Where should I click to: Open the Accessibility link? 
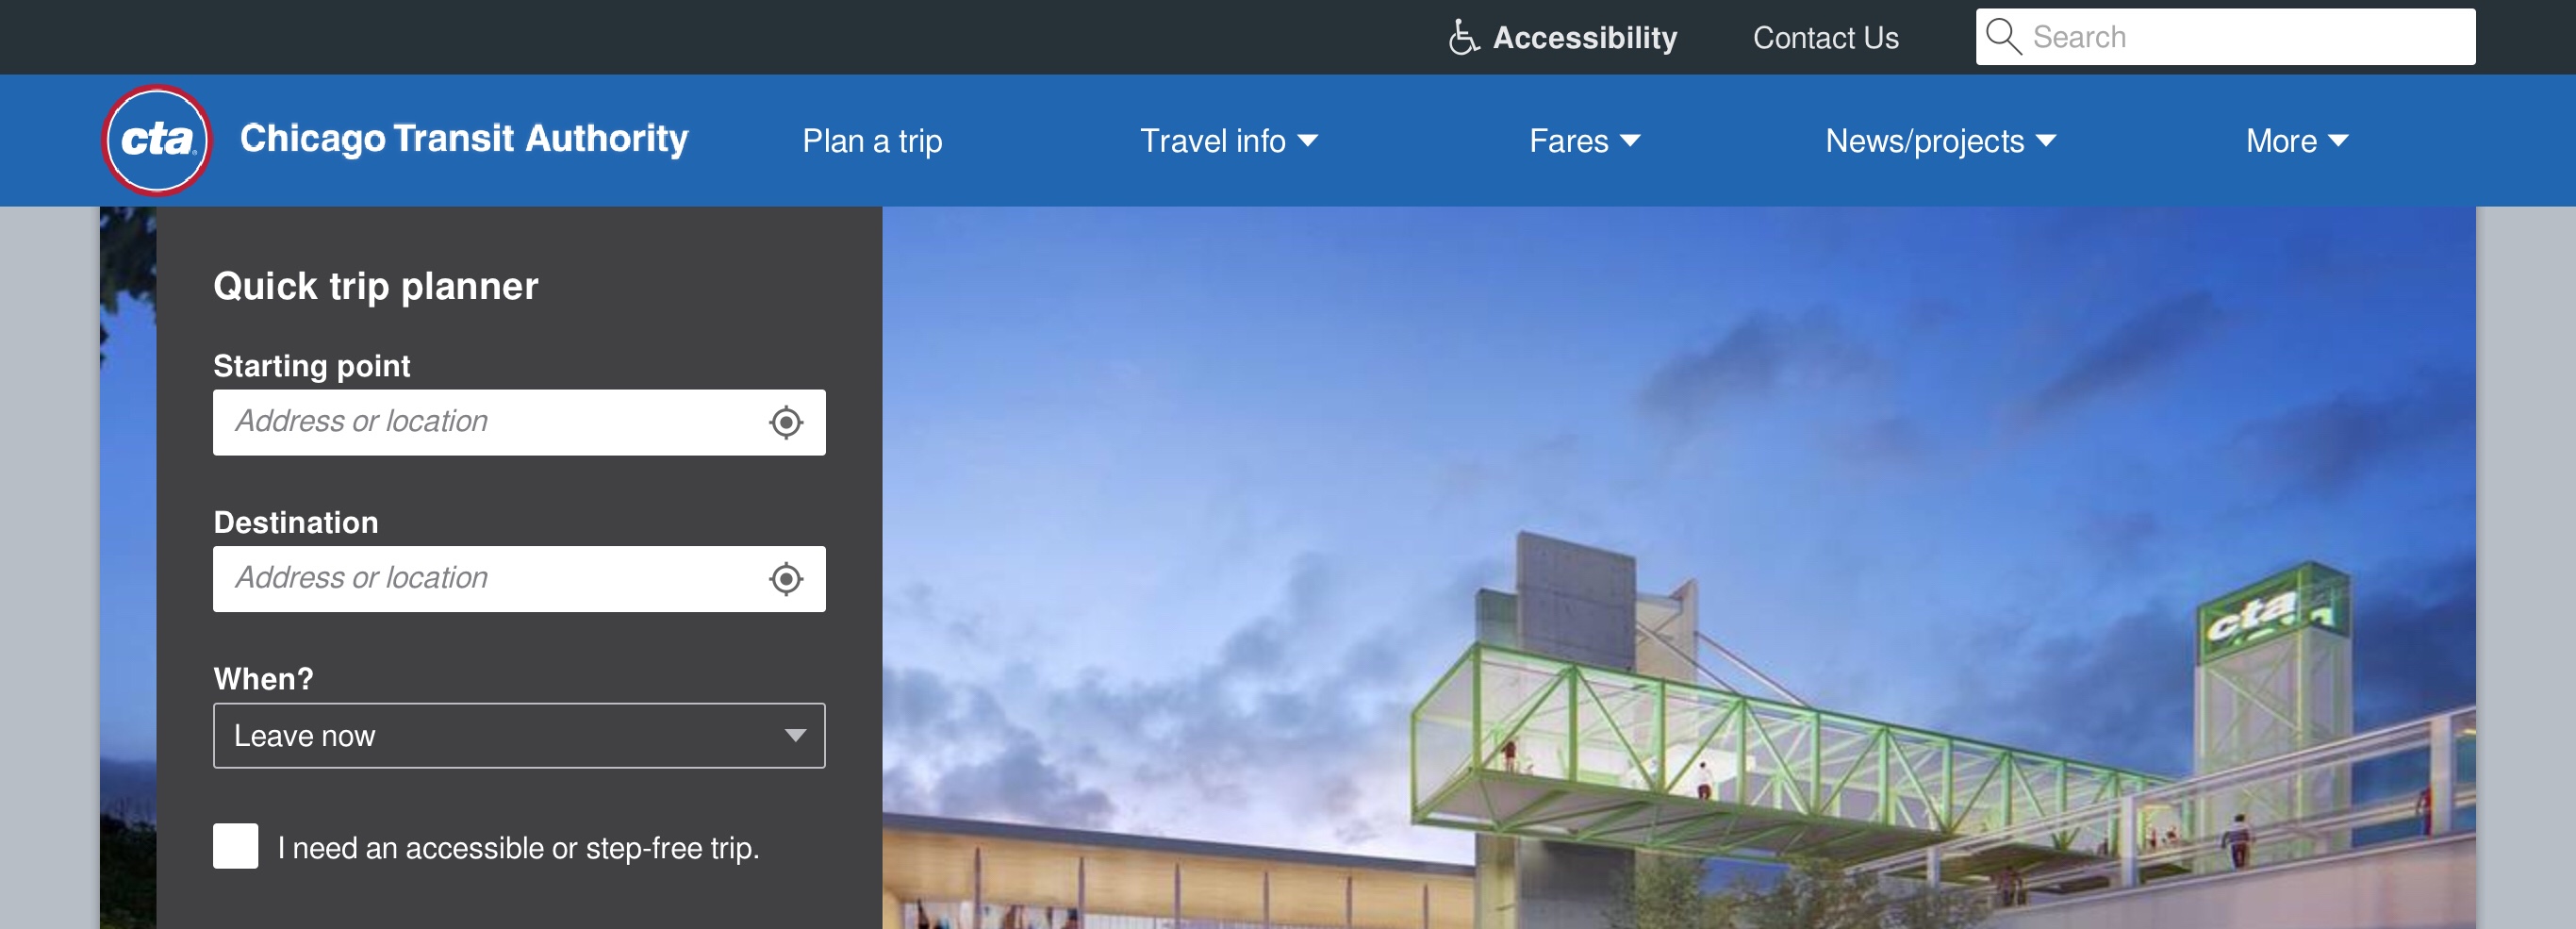click(1563, 38)
